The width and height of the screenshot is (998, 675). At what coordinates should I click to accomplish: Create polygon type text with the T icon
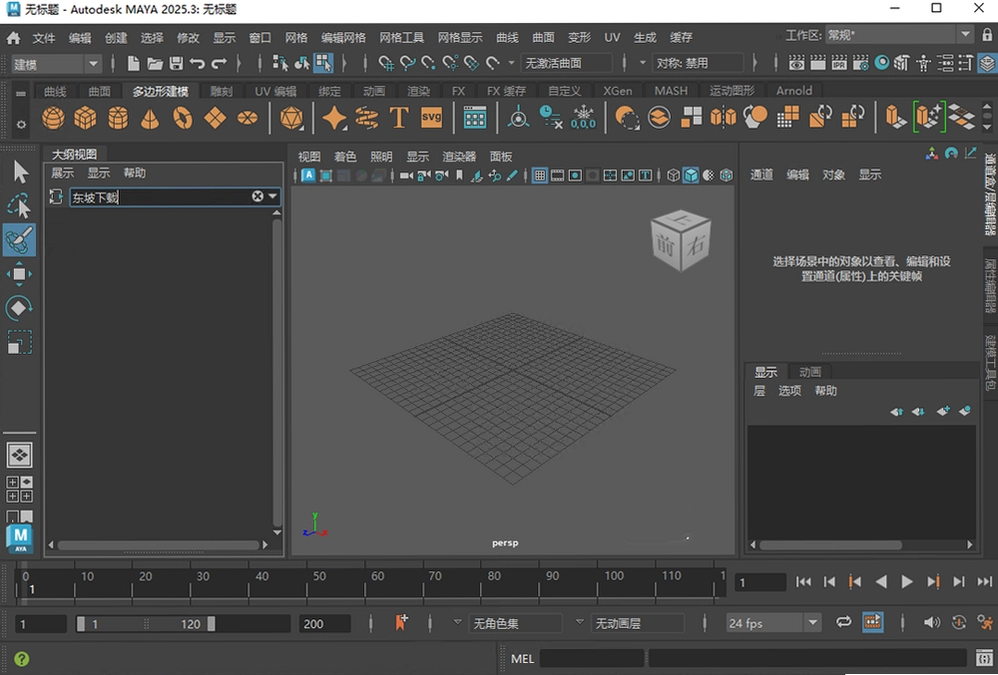[399, 118]
